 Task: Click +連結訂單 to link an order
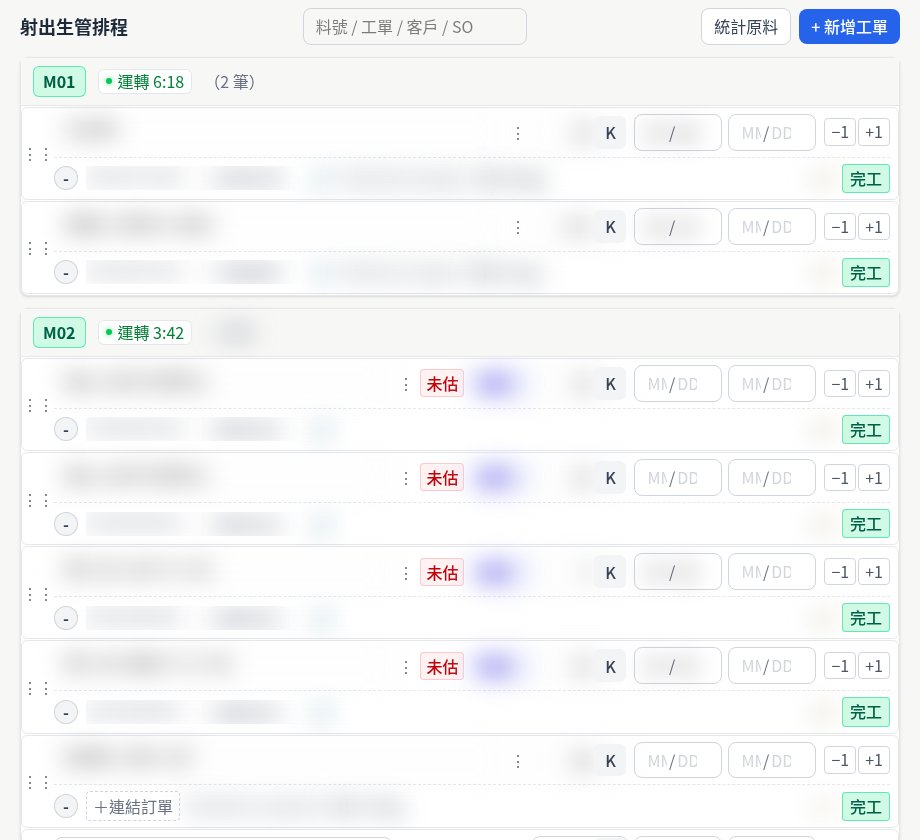click(133, 807)
